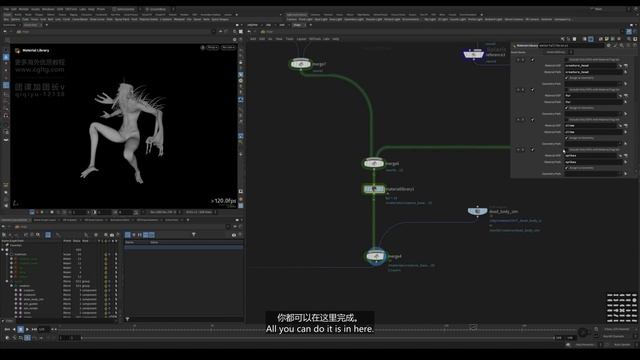Screen dimensions: 640x360
Task: Open the parameter pane gear menu
Action: 609,46
